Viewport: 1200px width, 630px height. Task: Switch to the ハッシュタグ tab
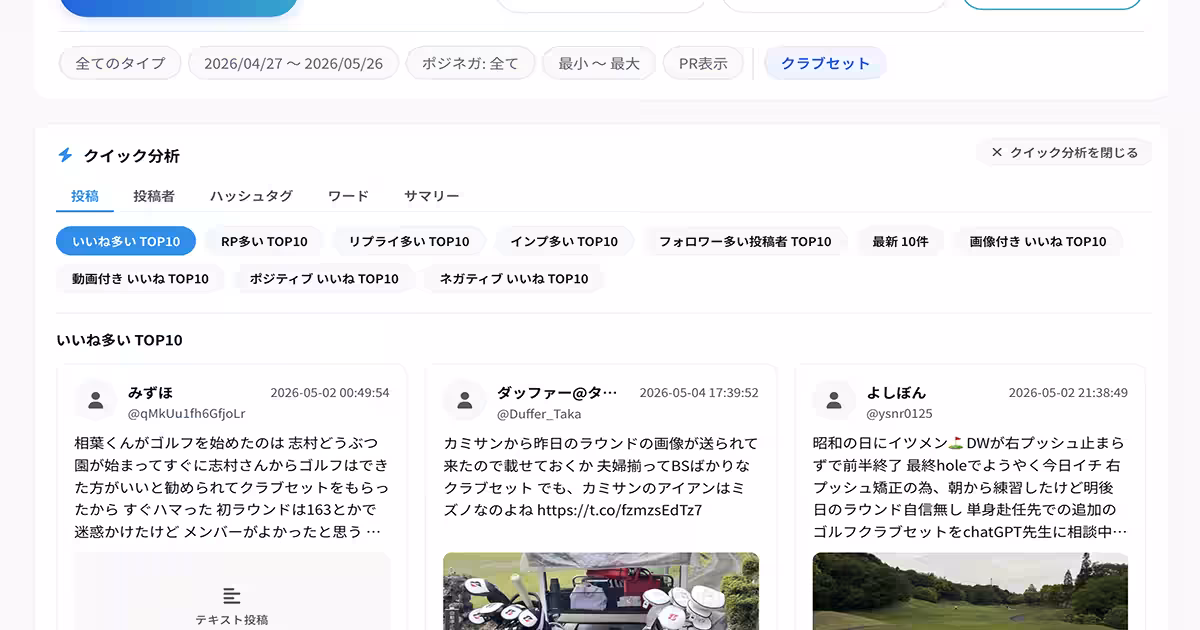coord(251,196)
